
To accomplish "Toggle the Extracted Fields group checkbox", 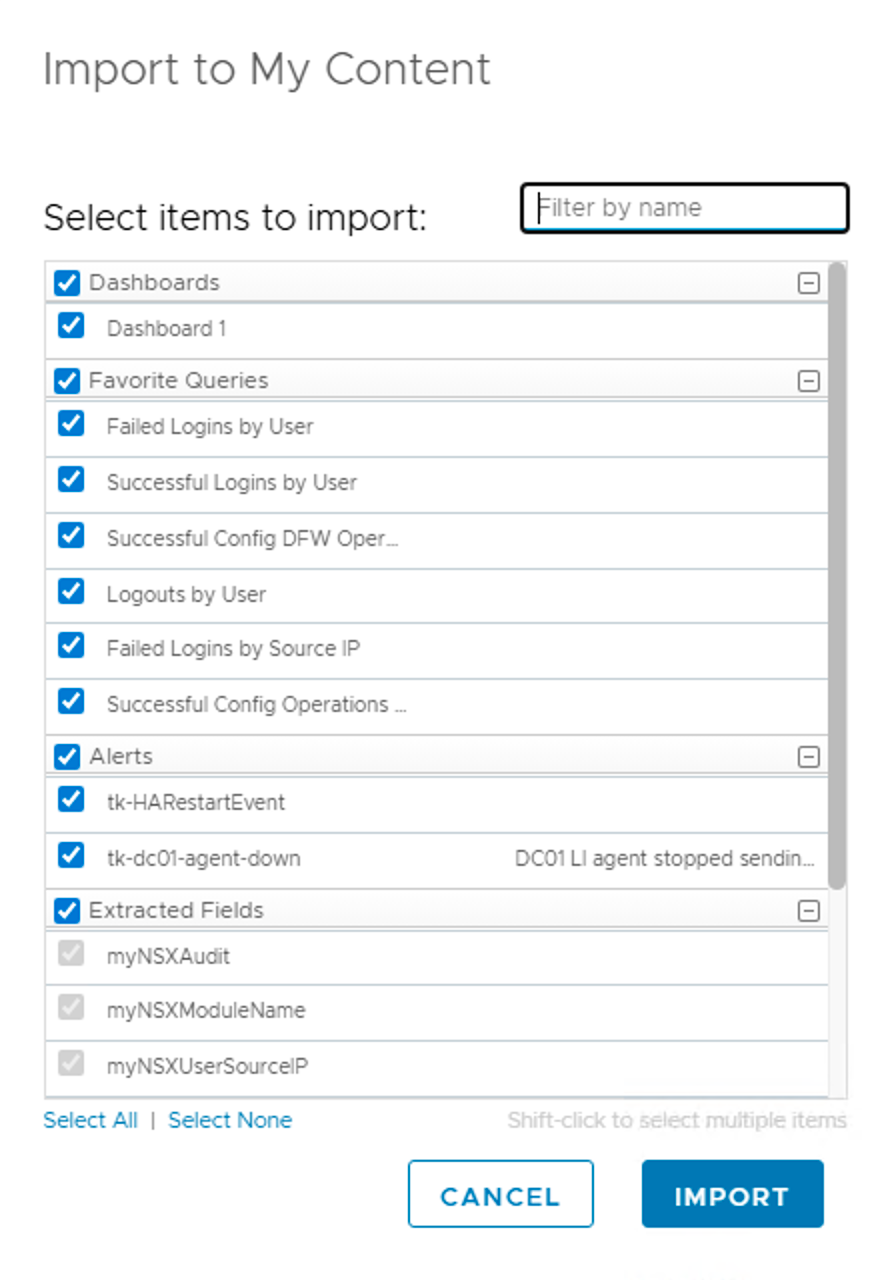I will [x=67, y=911].
